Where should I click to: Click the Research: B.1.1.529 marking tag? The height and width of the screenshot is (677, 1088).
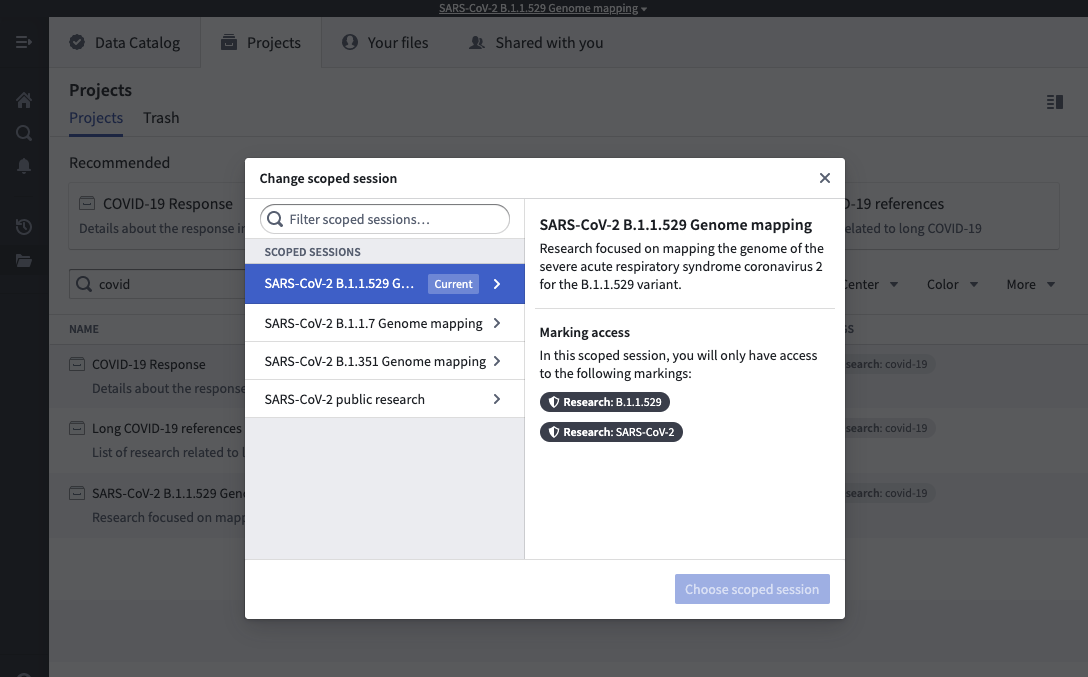[x=605, y=402]
